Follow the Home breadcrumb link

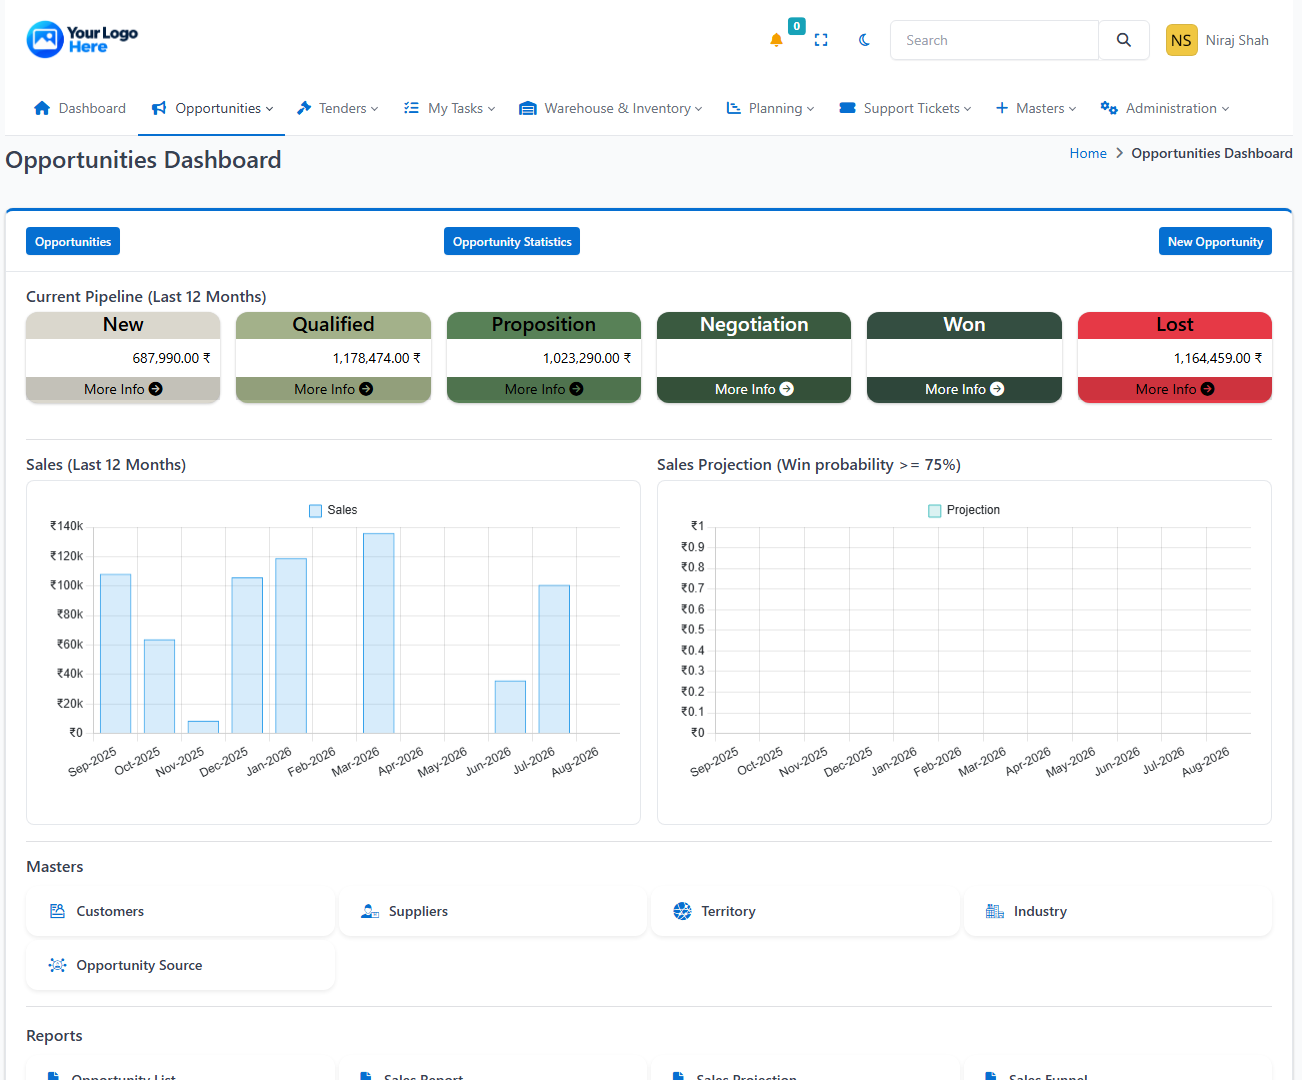pos(1088,153)
